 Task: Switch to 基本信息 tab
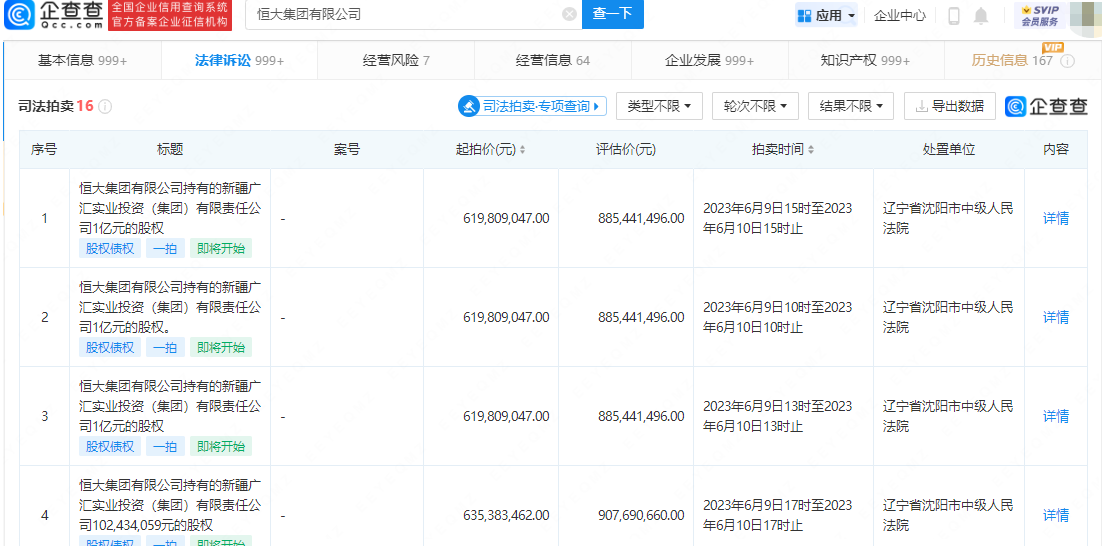point(83,60)
